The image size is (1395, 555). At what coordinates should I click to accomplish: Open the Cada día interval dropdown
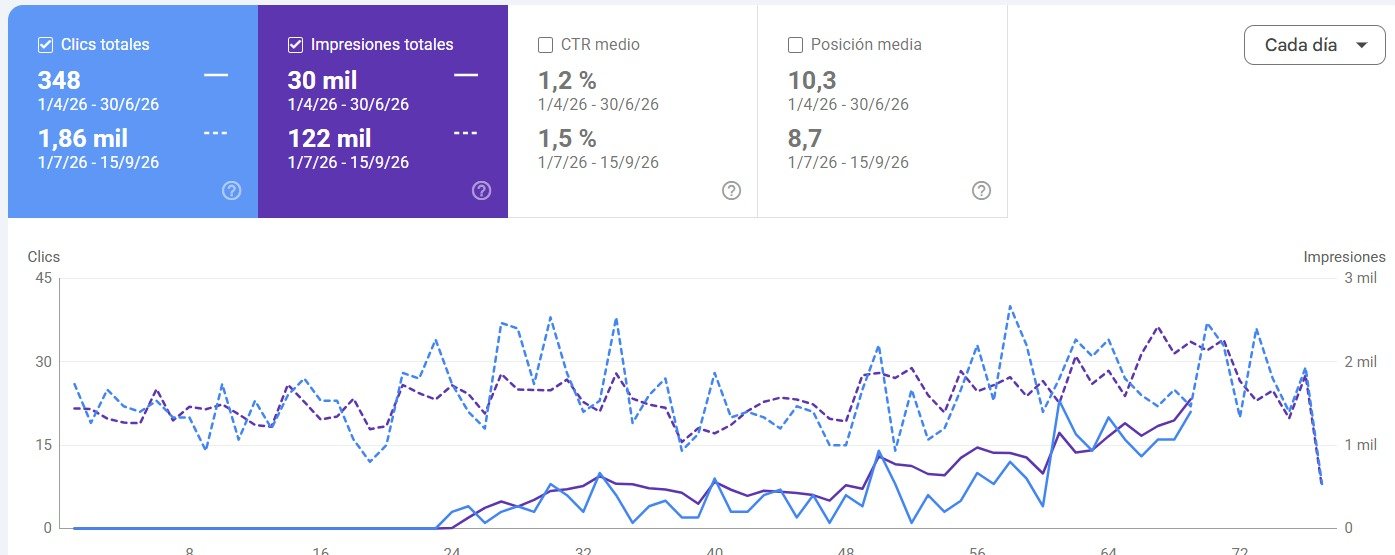1314,45
